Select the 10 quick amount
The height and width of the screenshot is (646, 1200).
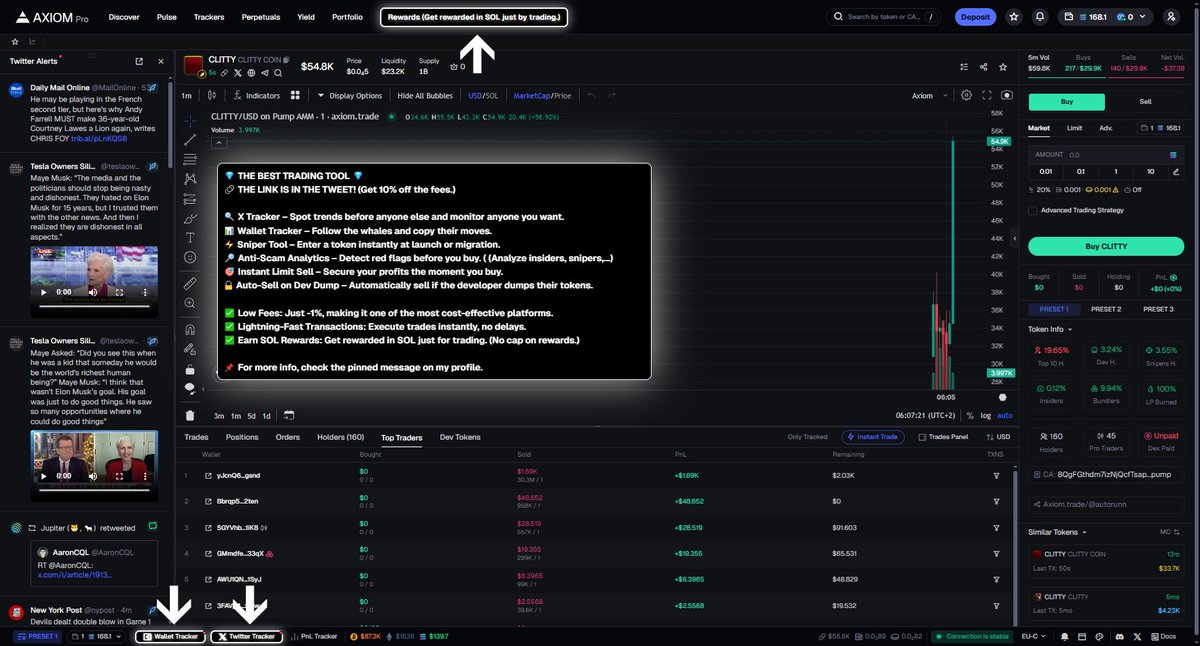pos(1151,172)
